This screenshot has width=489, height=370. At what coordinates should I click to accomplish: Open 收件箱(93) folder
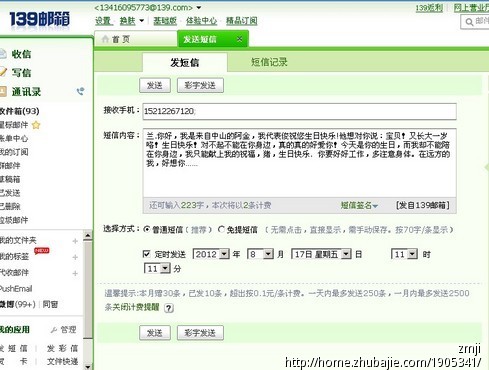coord(20,111)
